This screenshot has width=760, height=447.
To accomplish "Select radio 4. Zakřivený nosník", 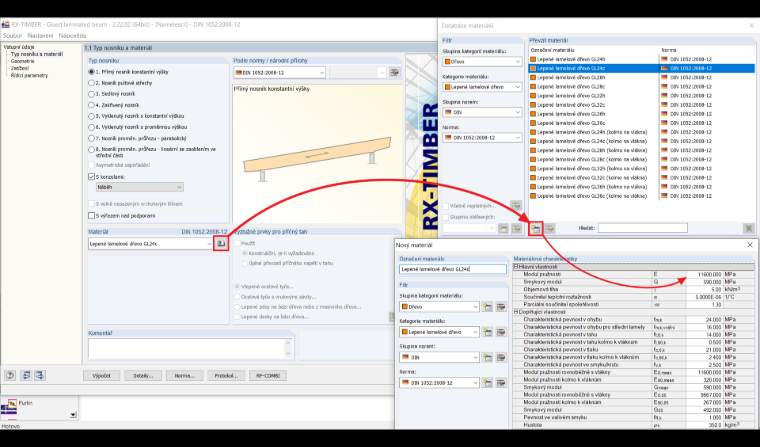I will (x=91, y=105).
